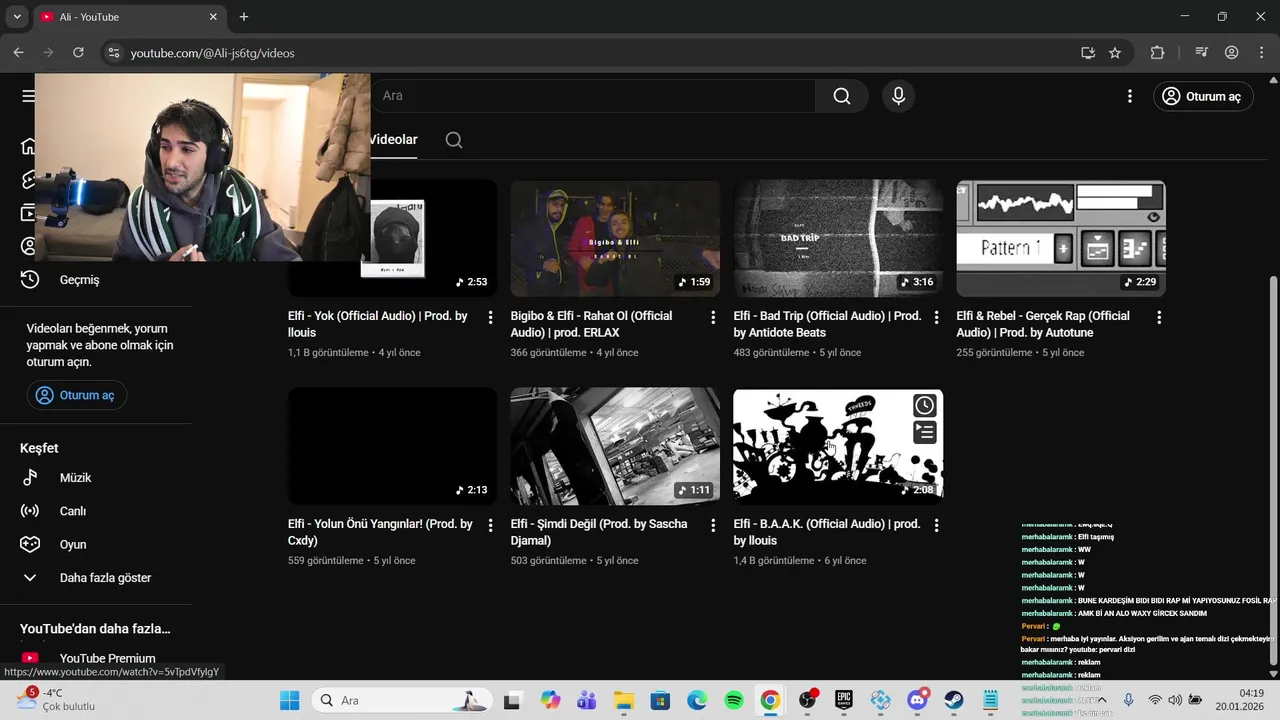
Task: Open Rahat Ol video thumbnail
Action: point(615,238)
